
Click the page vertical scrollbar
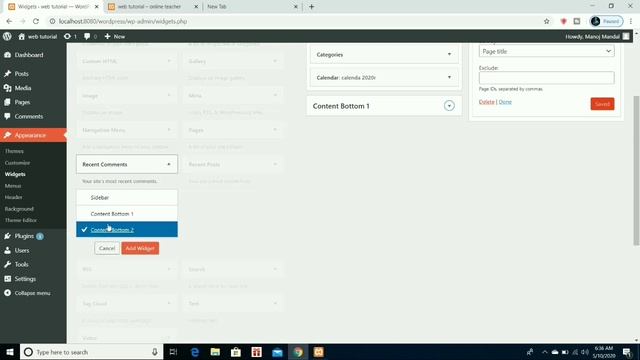tap(636, 171)
